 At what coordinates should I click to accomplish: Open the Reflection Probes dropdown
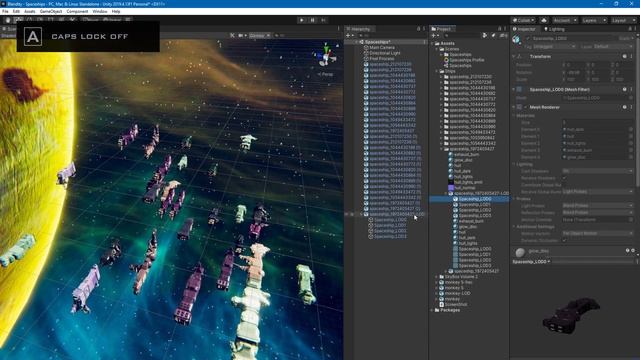click(598, 213)
